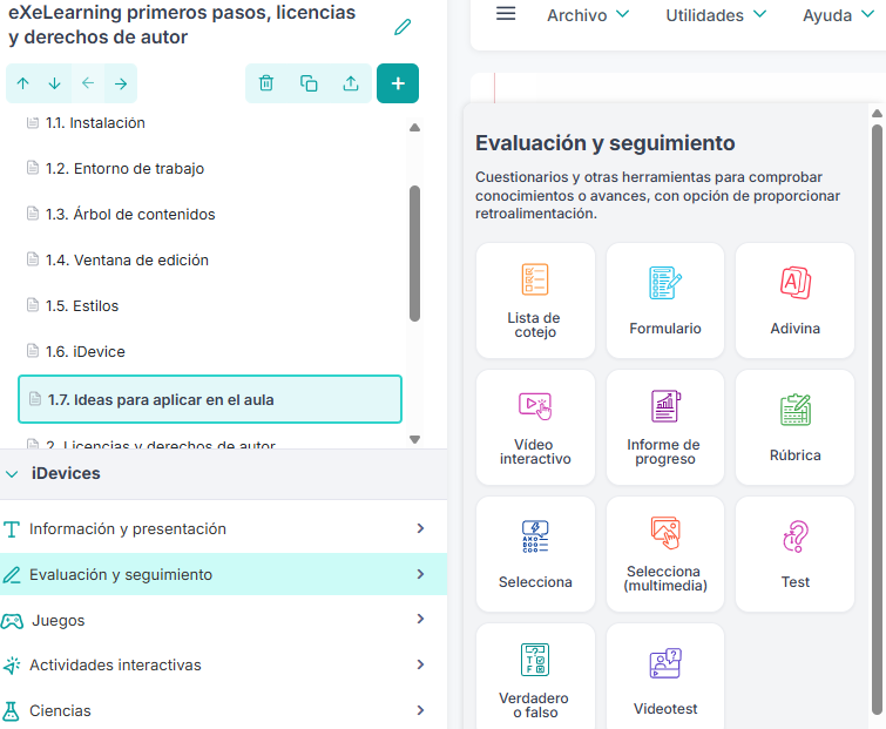
Task: Open the Ayuda menu
Action: coord(839,15)
